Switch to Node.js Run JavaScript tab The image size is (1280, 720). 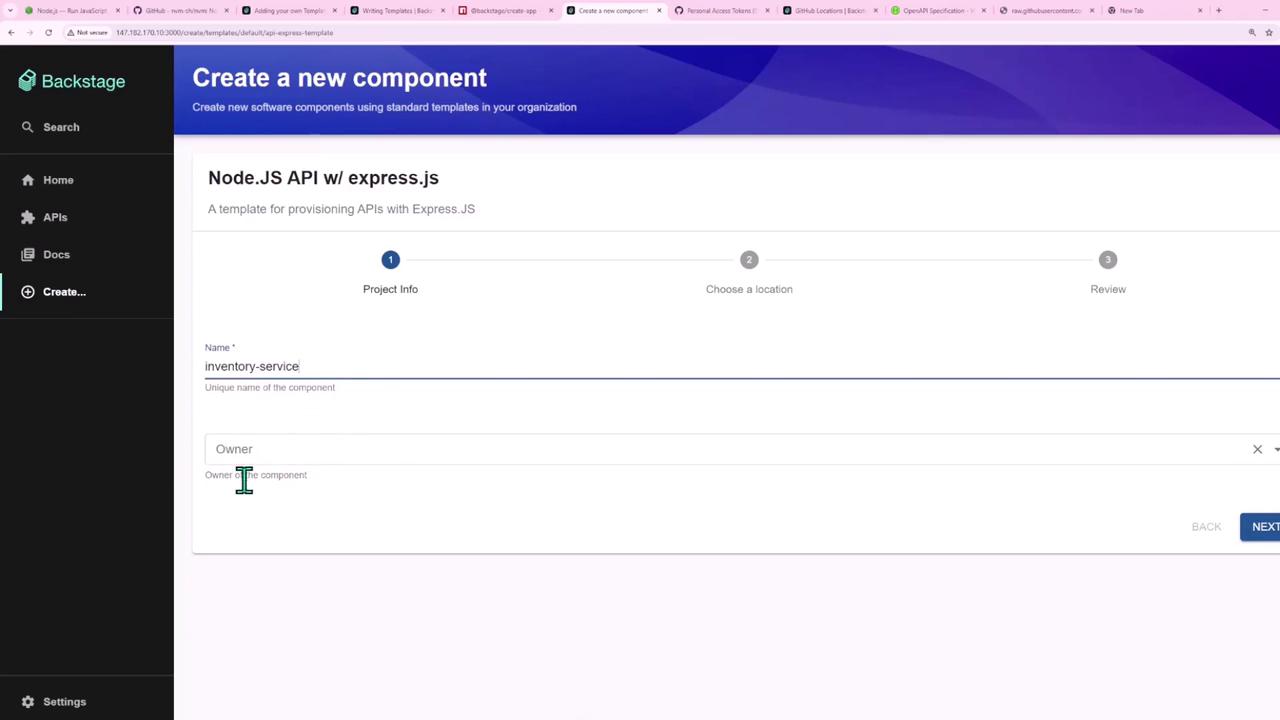tap(70, 10)
